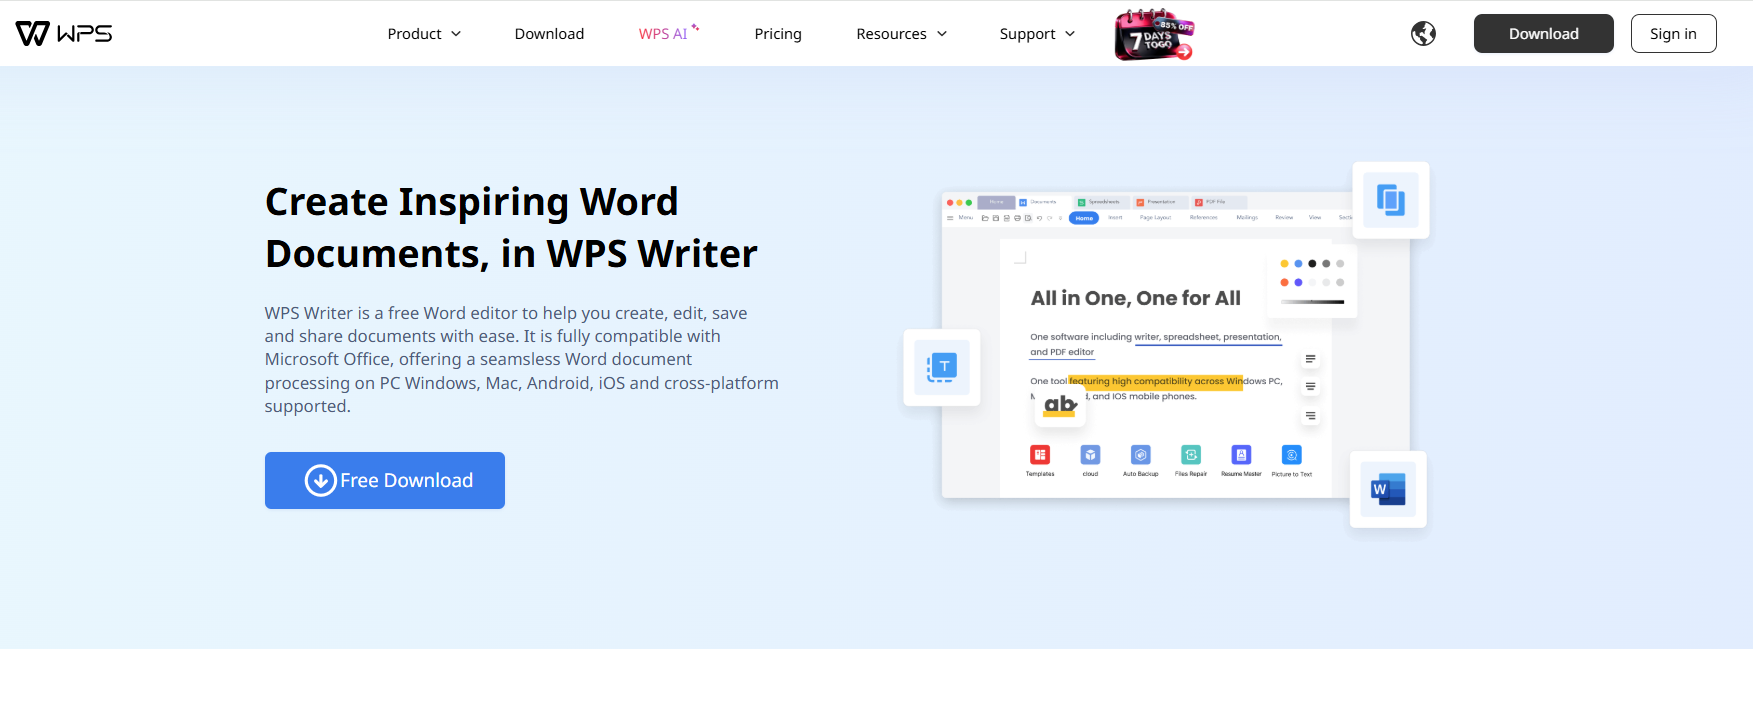Open the 7 days to go promo badge
Image resolution: width=1753 pixels, height=710 pixels.
click(1154, 35)
